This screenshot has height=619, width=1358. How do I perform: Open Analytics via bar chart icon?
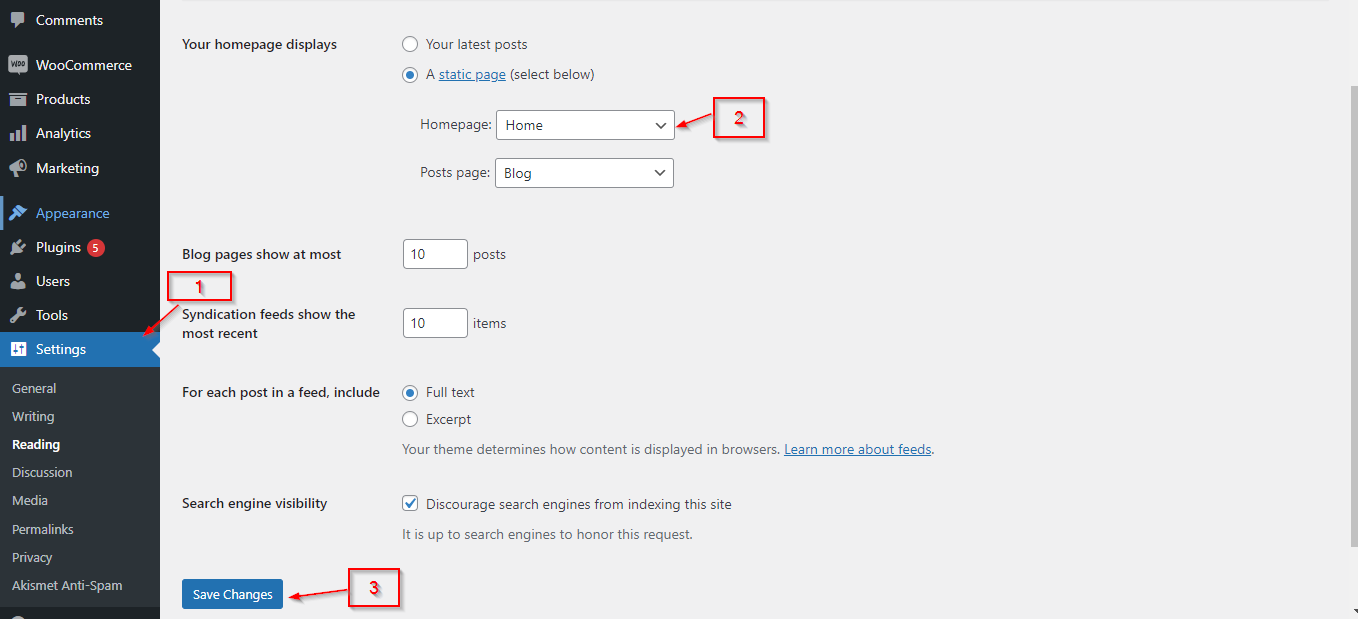tap(18, 133)
